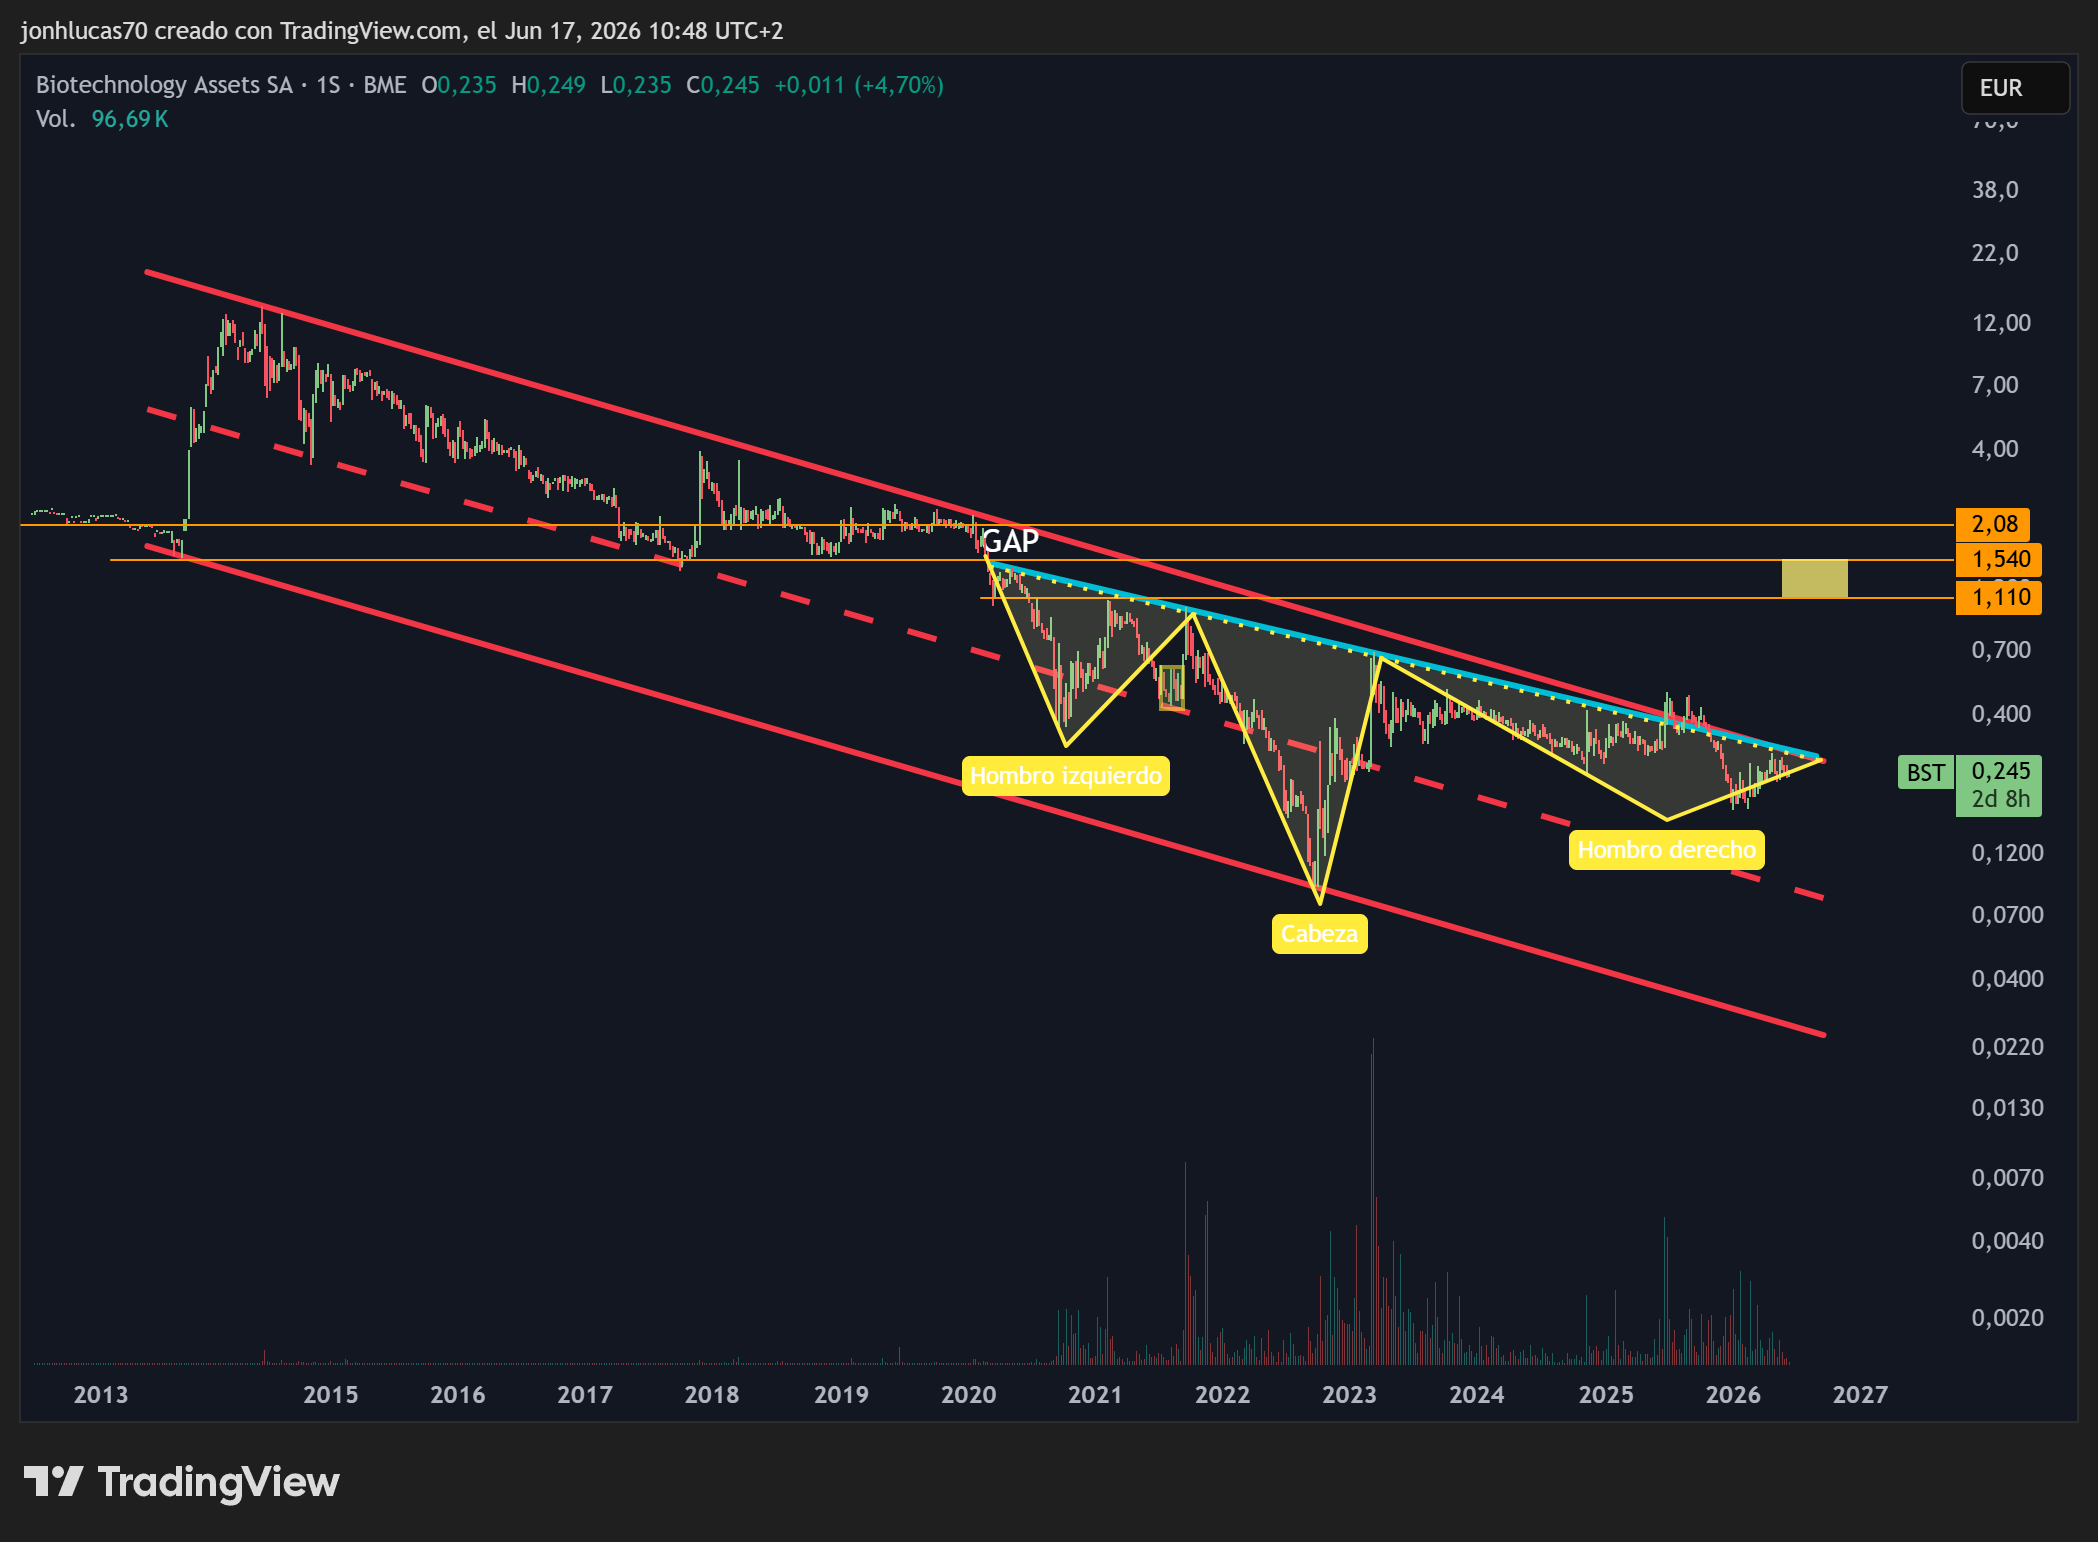
Task: Click the tallest volume bar in 2023
Action: tap(1373, 1200)
